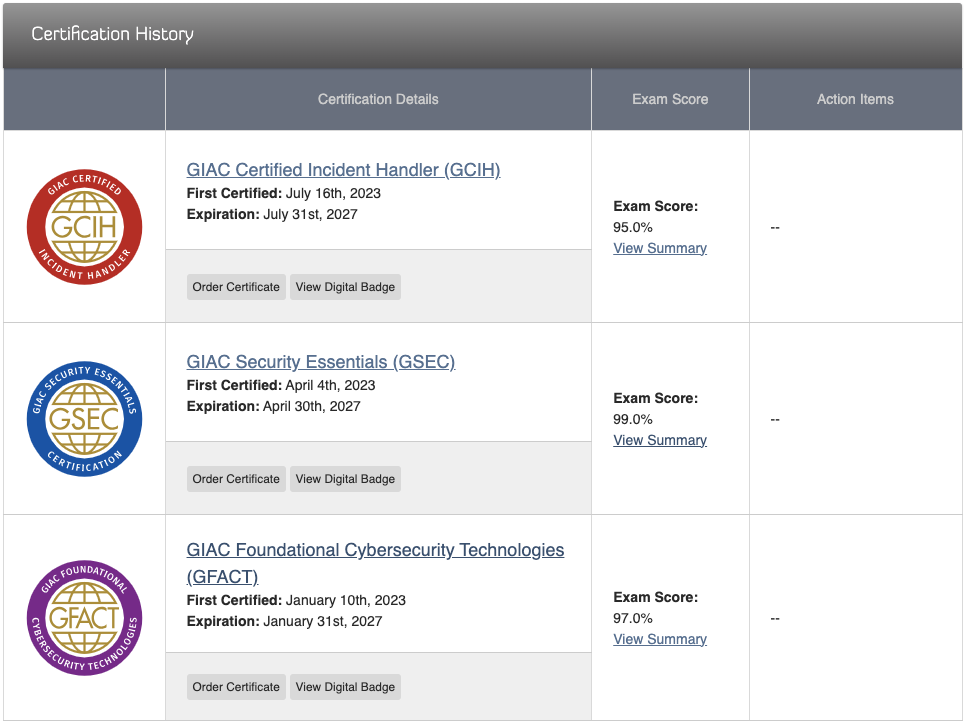View Digital Badge for GCIH

(x=345, y=287)
